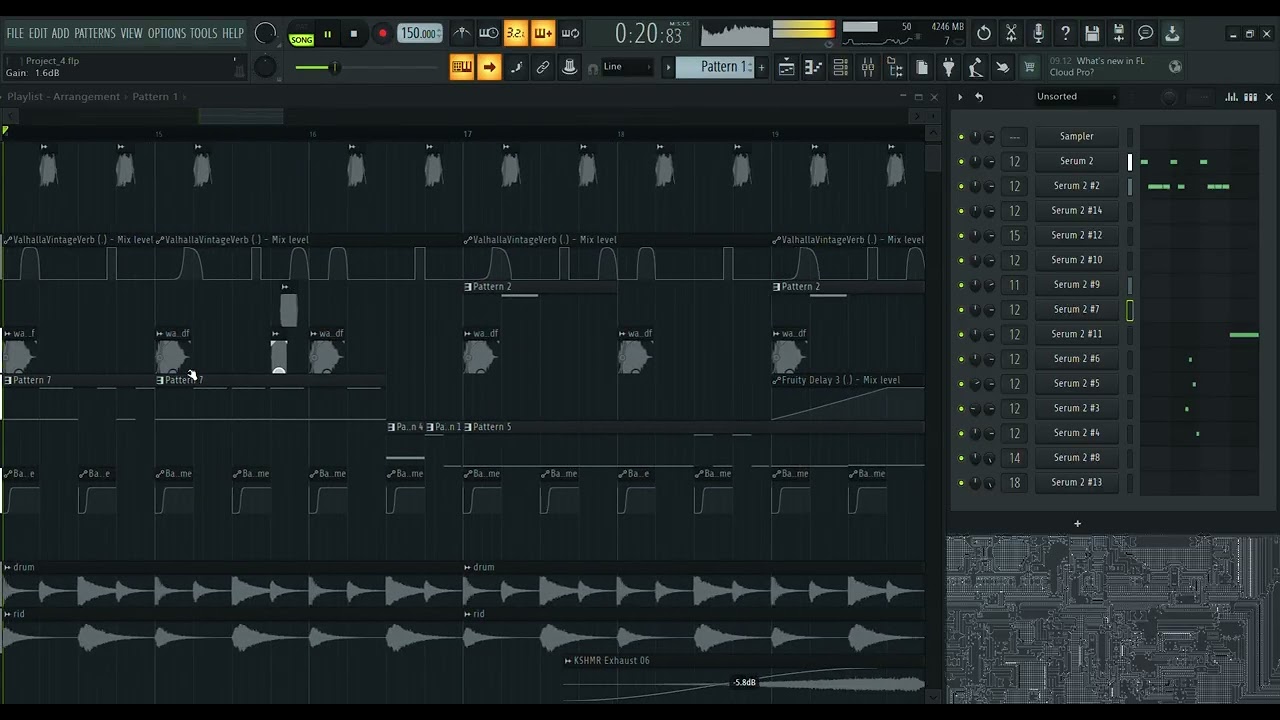Open the question mark help icon
The width and height of the screenshot is (1280, 720).
click(1065, 33)
